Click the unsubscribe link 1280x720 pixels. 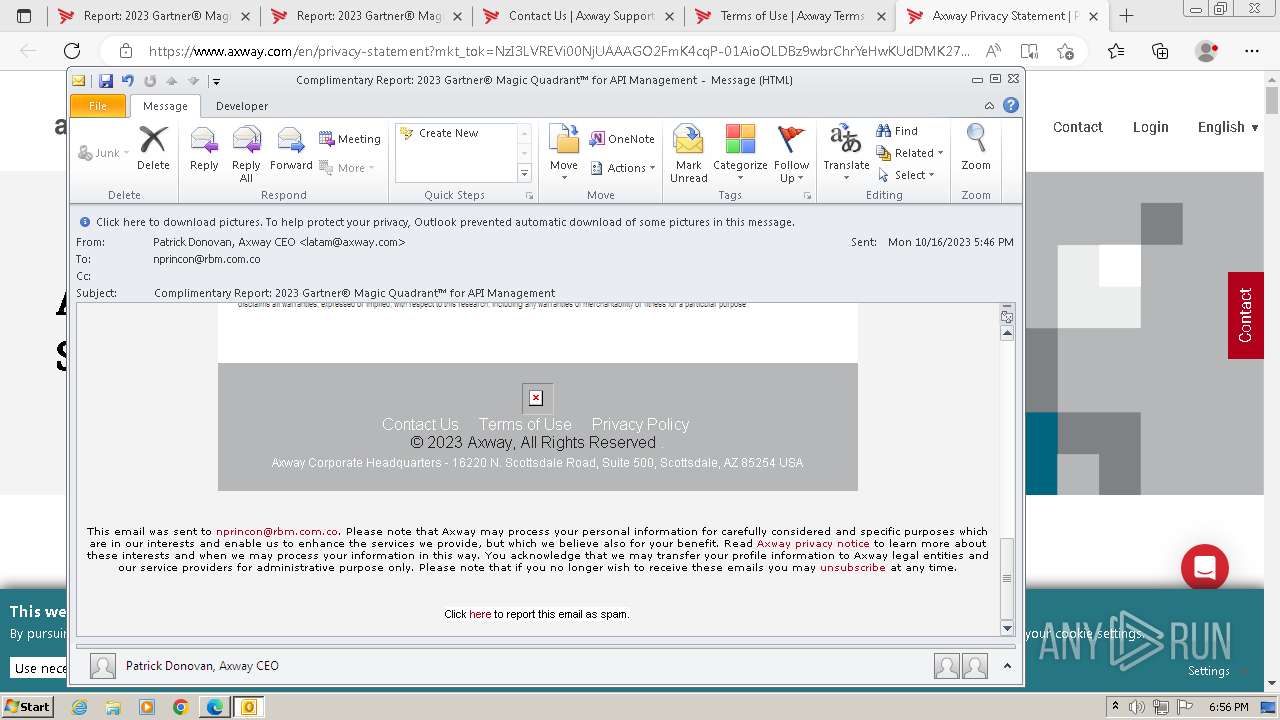pos(853,568)
